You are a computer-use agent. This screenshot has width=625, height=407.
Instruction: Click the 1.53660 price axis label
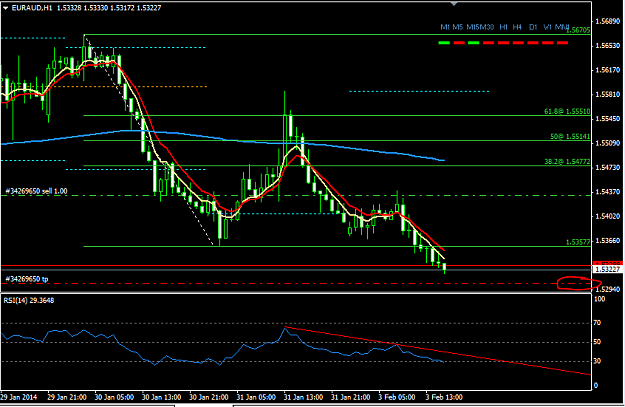[x=607, y=241]
